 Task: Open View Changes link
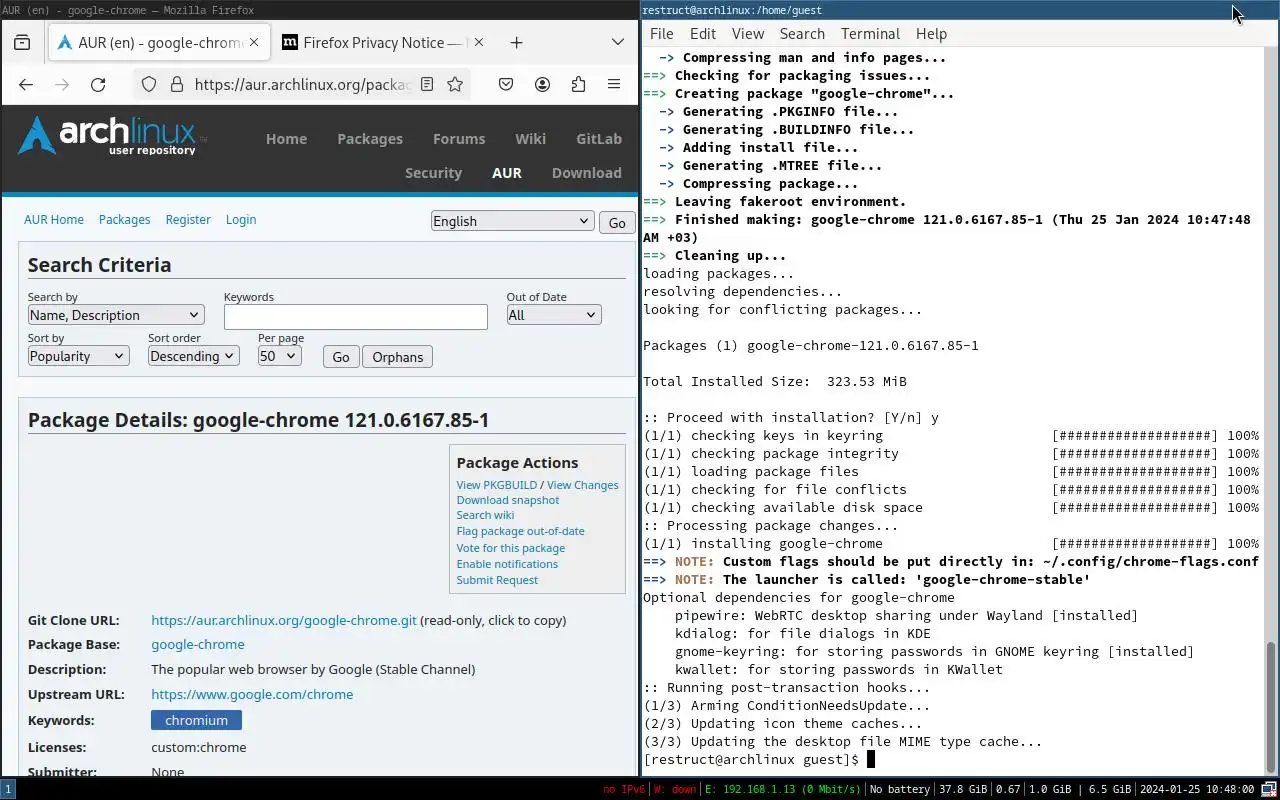pyautogui.click(x=583, y=485)
